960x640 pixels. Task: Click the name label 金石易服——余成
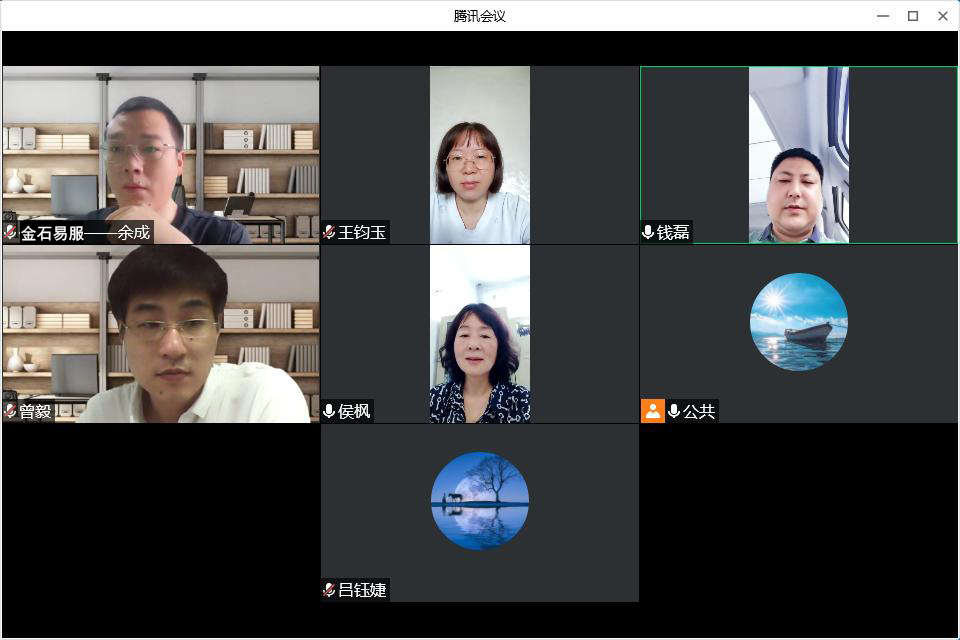point(86,233)
